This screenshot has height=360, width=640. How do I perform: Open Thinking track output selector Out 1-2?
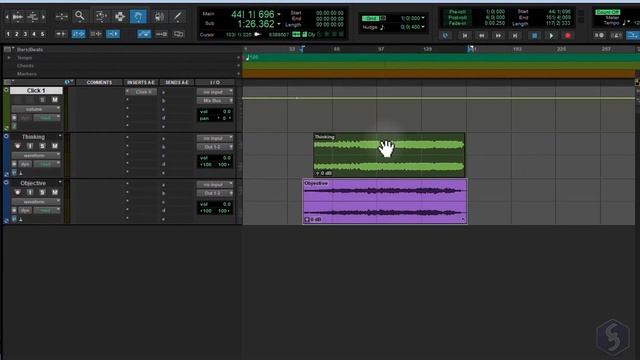[x=215, y=147]
